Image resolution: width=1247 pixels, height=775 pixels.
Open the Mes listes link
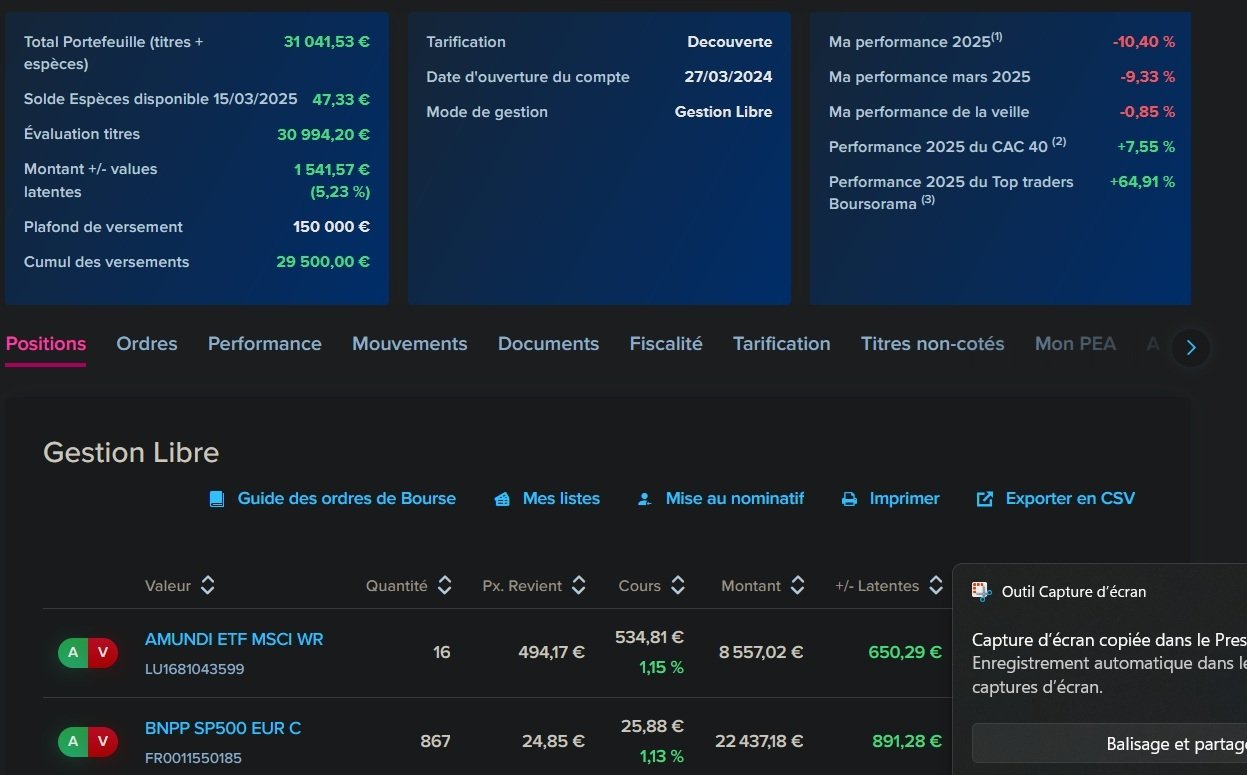pos(562,499)
